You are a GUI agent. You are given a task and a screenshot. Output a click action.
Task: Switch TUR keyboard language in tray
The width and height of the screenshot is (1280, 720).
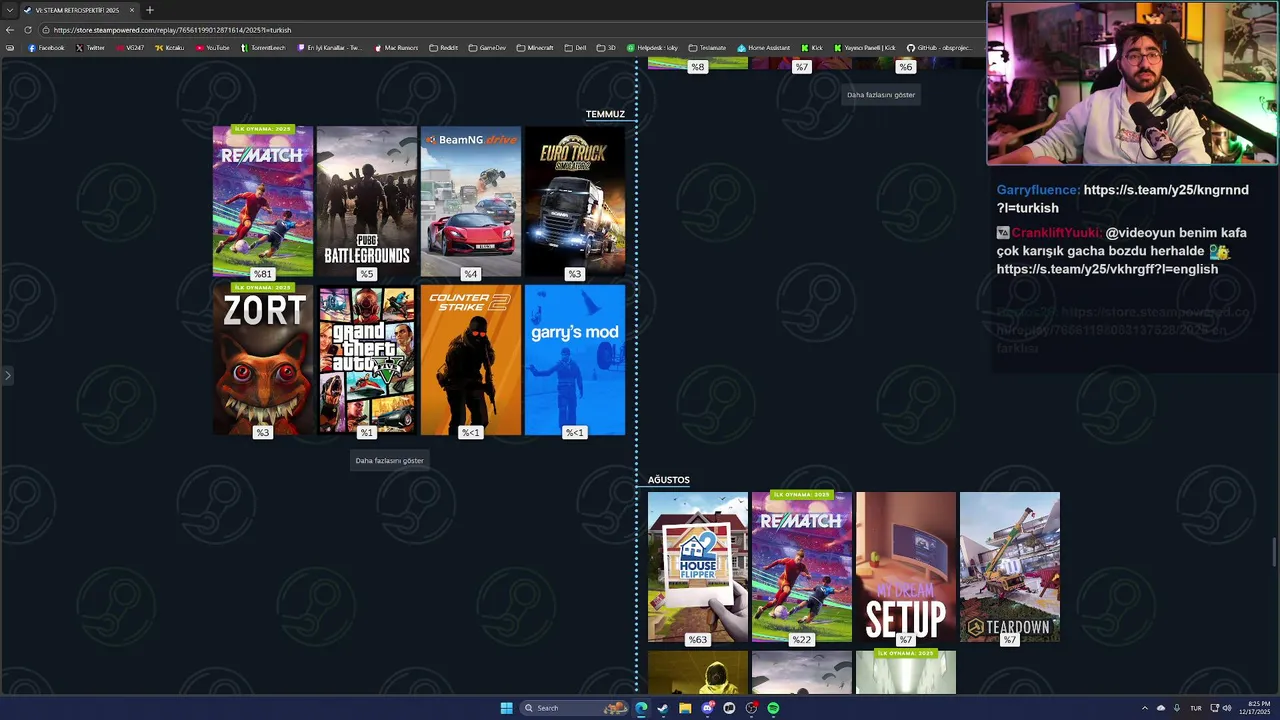point(1195,708)
